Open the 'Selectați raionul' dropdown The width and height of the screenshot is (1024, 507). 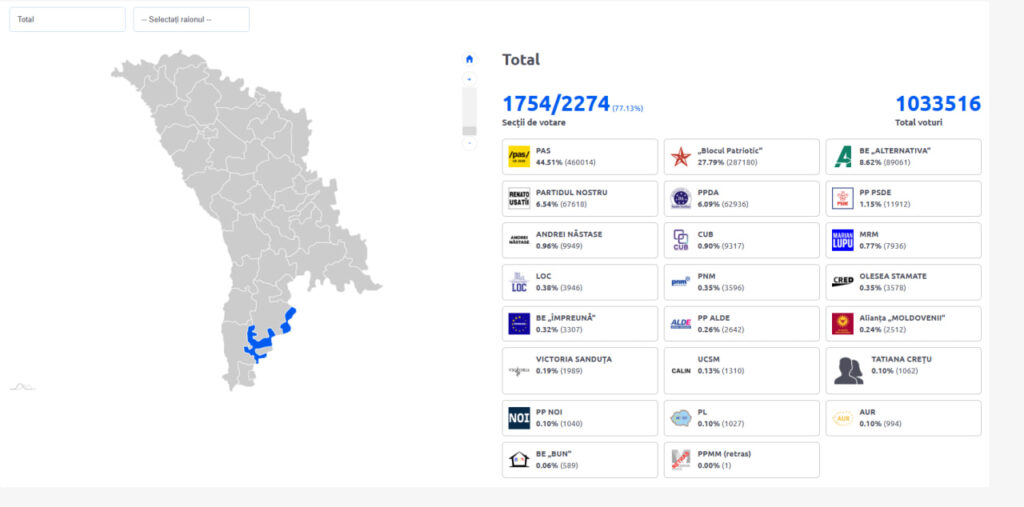click(x=191, y=20)
